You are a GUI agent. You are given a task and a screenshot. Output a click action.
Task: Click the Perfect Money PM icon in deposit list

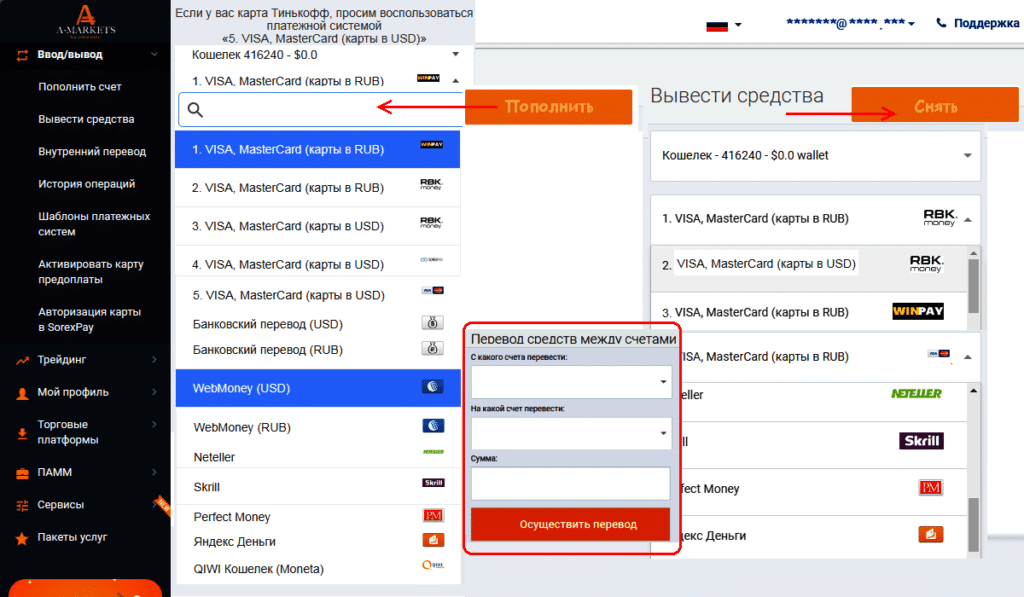click(433, 515)
